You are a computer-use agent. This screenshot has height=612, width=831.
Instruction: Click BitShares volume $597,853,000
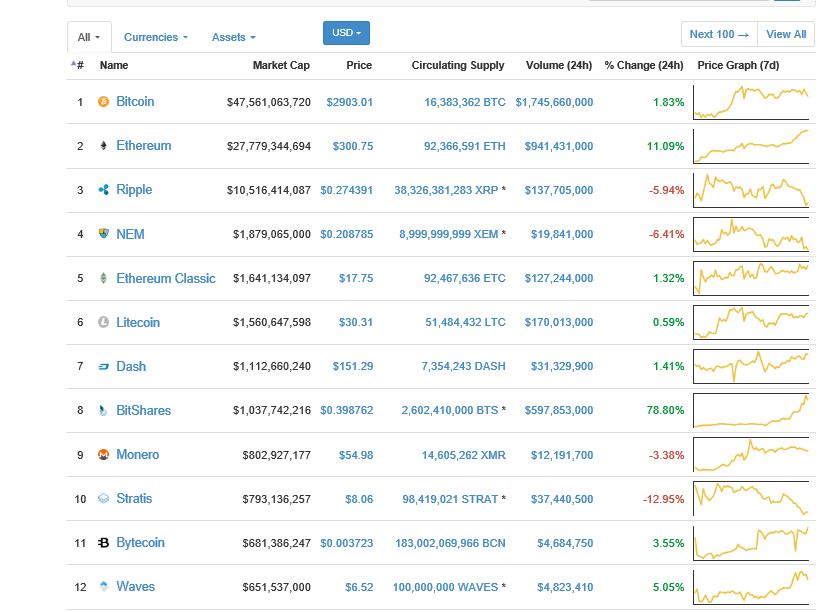(559, 410)
